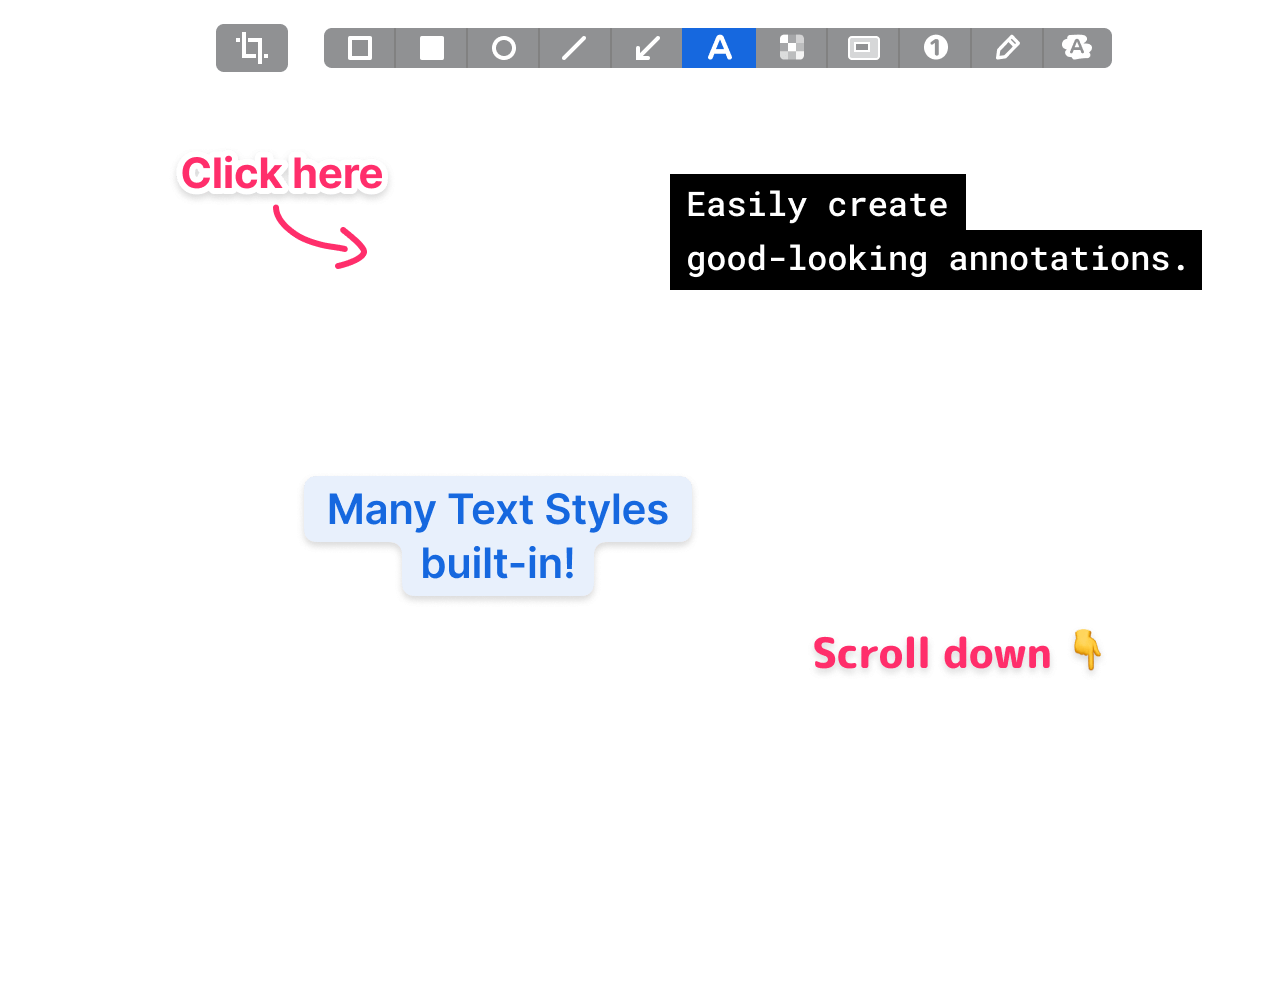The height and width of the screenshot is (1008, 1280).
Task: Select the pink 'Click here' annotation
Action: tap(282, 174)
